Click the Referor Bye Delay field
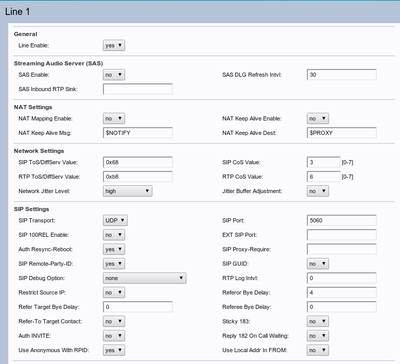 tap(342, 292)
